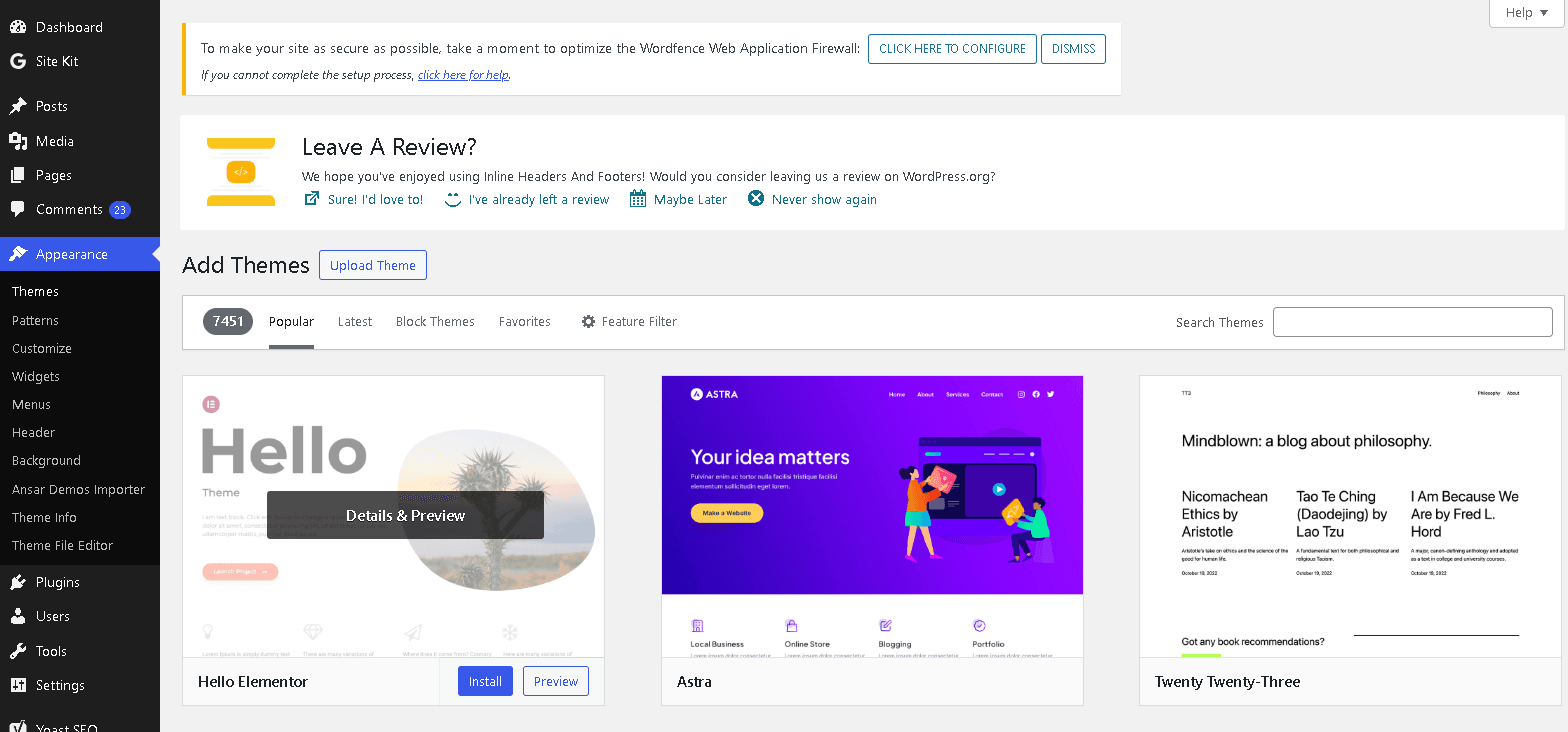Screen dimensions: 1568x732
Task: Open Site Kit Google icon
Action: tap(18, 61)
